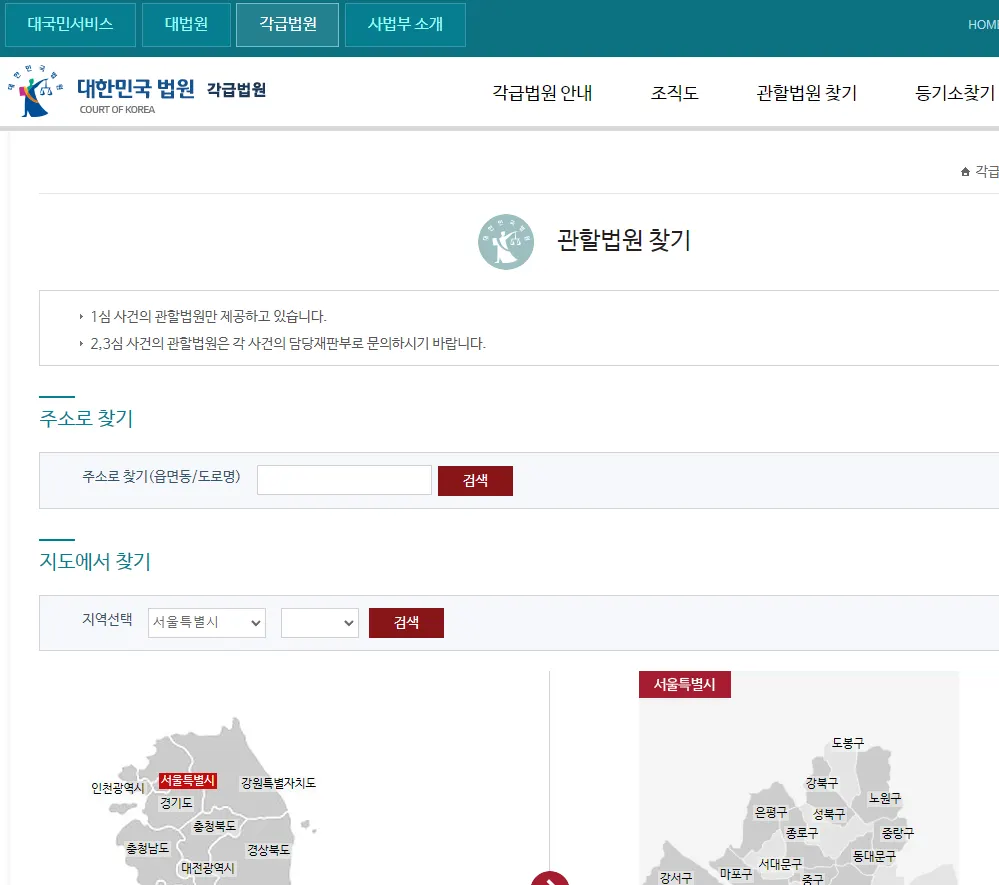This screenshot has height=885, width=999.
Task: Click the 주소로 찾기 section heading
Action: tap(86, 419)
